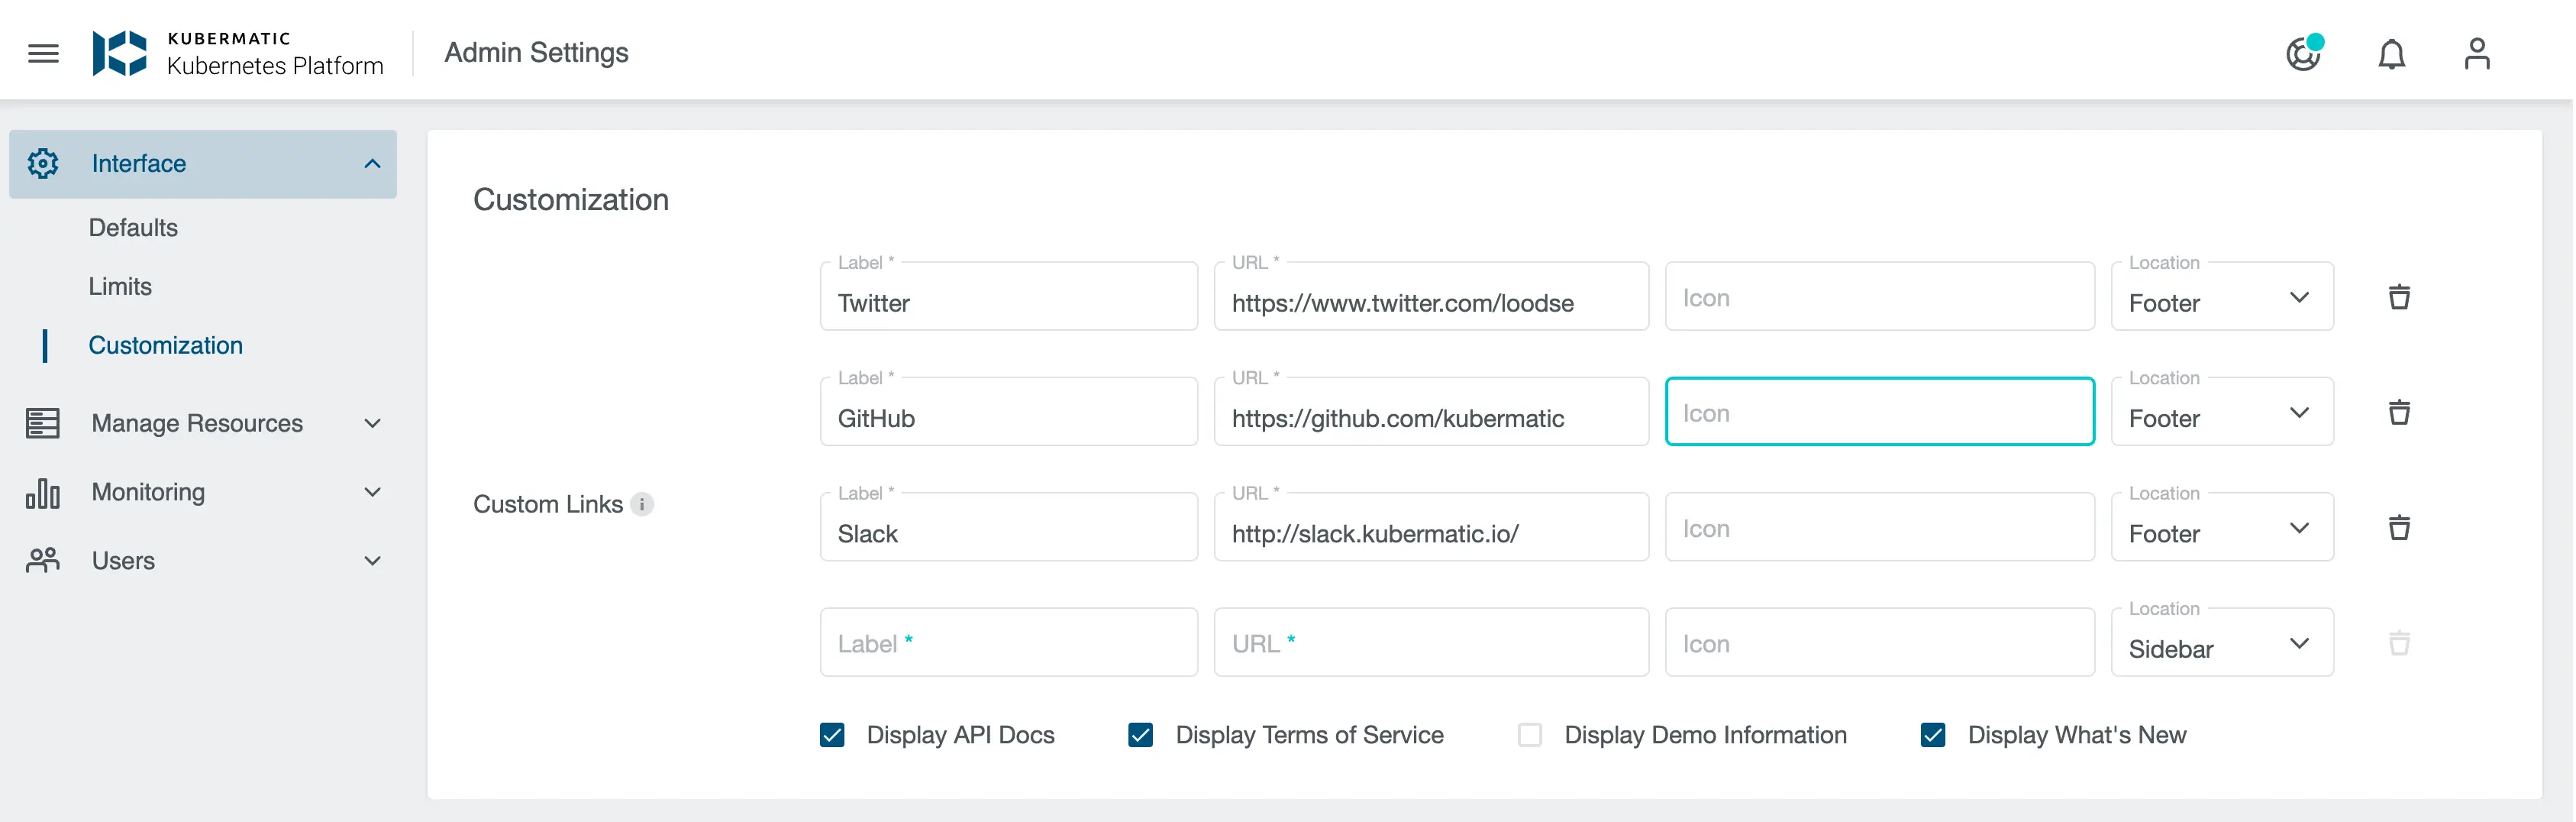Click the Monitoring bar-chart icon

42,492
